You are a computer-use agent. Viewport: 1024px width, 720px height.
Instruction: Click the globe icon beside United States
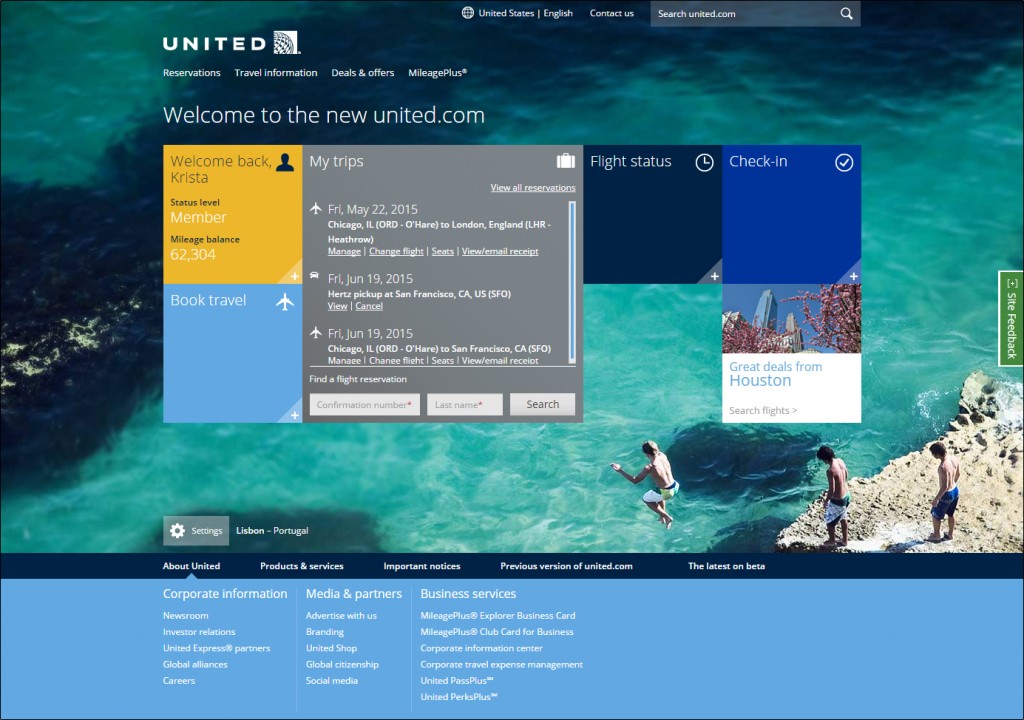point(467,13)
